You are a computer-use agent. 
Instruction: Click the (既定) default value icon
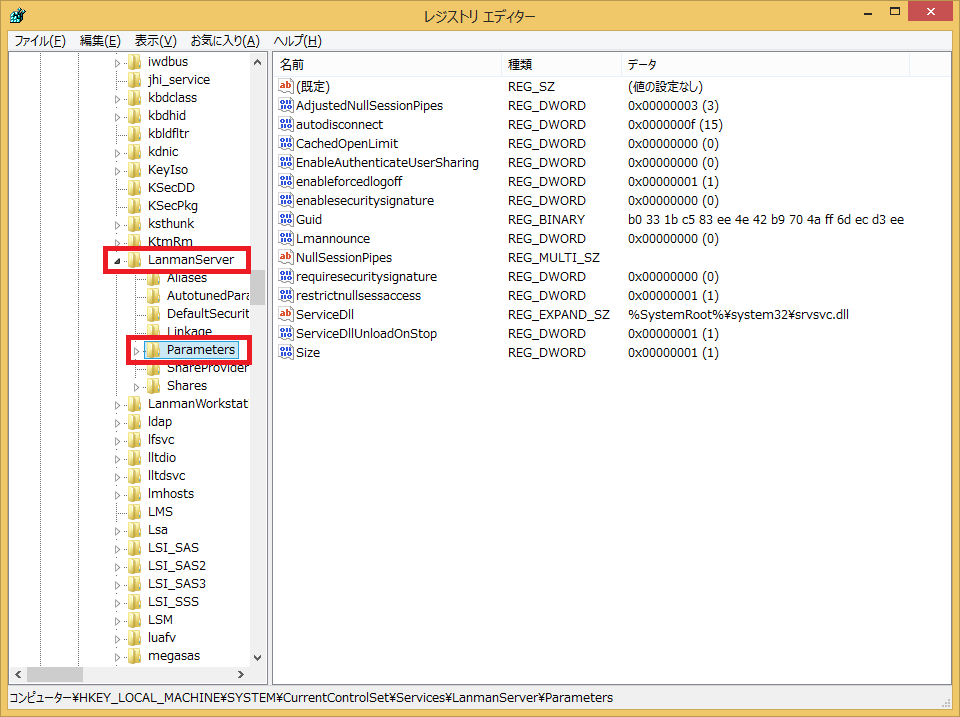(286, 86)
